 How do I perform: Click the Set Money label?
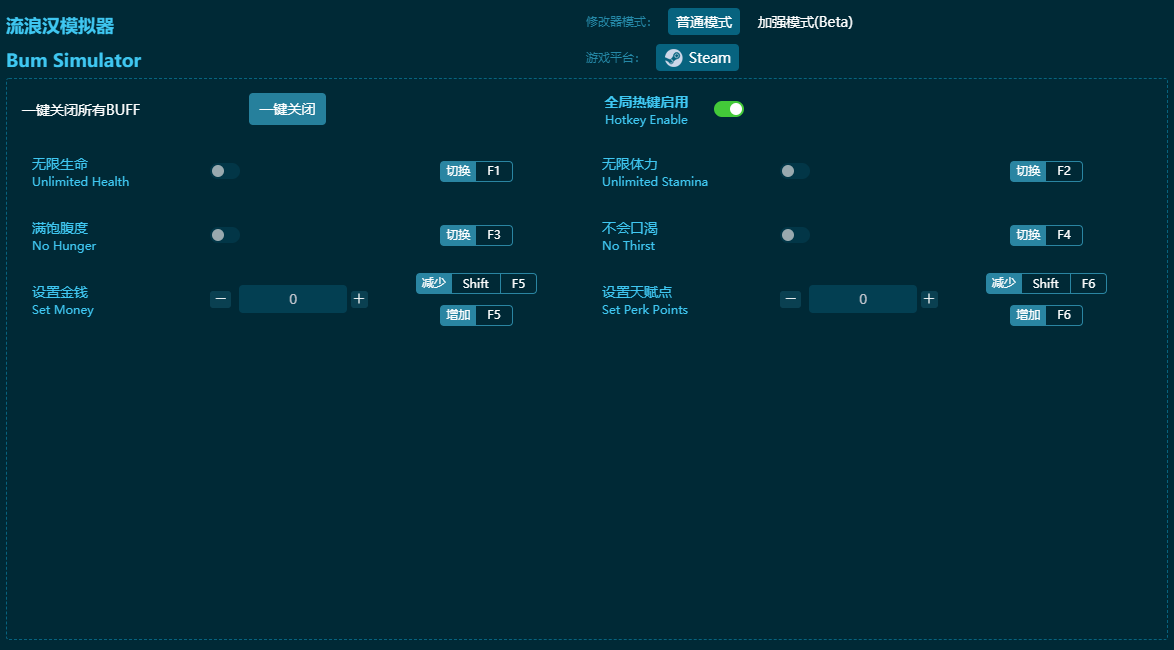tap(62, 310)
